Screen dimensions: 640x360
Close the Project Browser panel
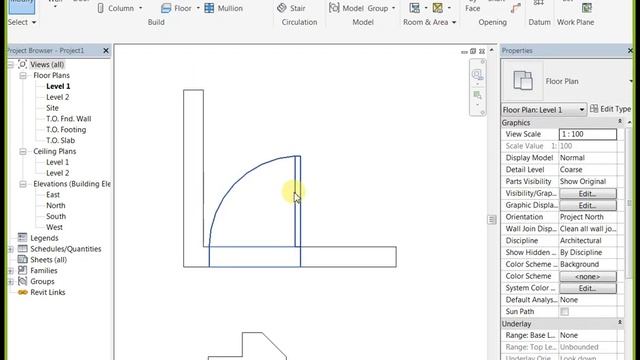[x=106, y=51]
